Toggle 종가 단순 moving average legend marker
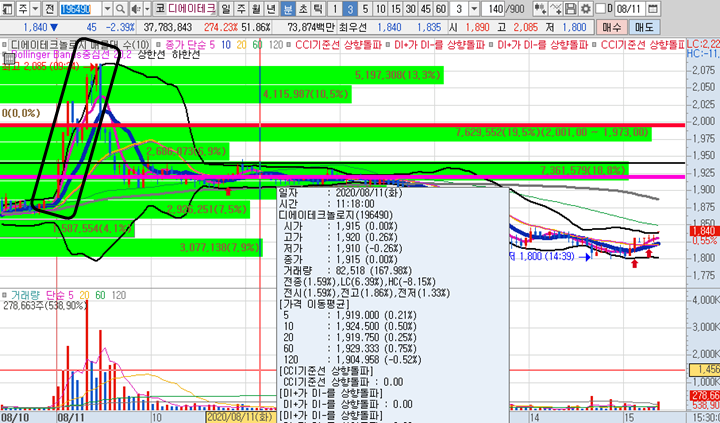This screenshot has height=423, width=720. (x=158, y=45)
